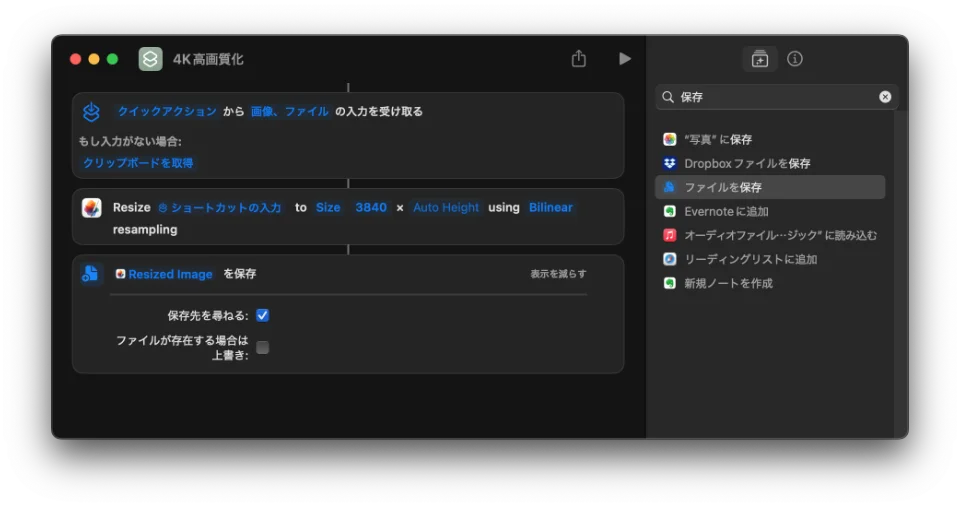Click the save file action icon
This screenshot has height=507, width=960.
pos(92,274)
